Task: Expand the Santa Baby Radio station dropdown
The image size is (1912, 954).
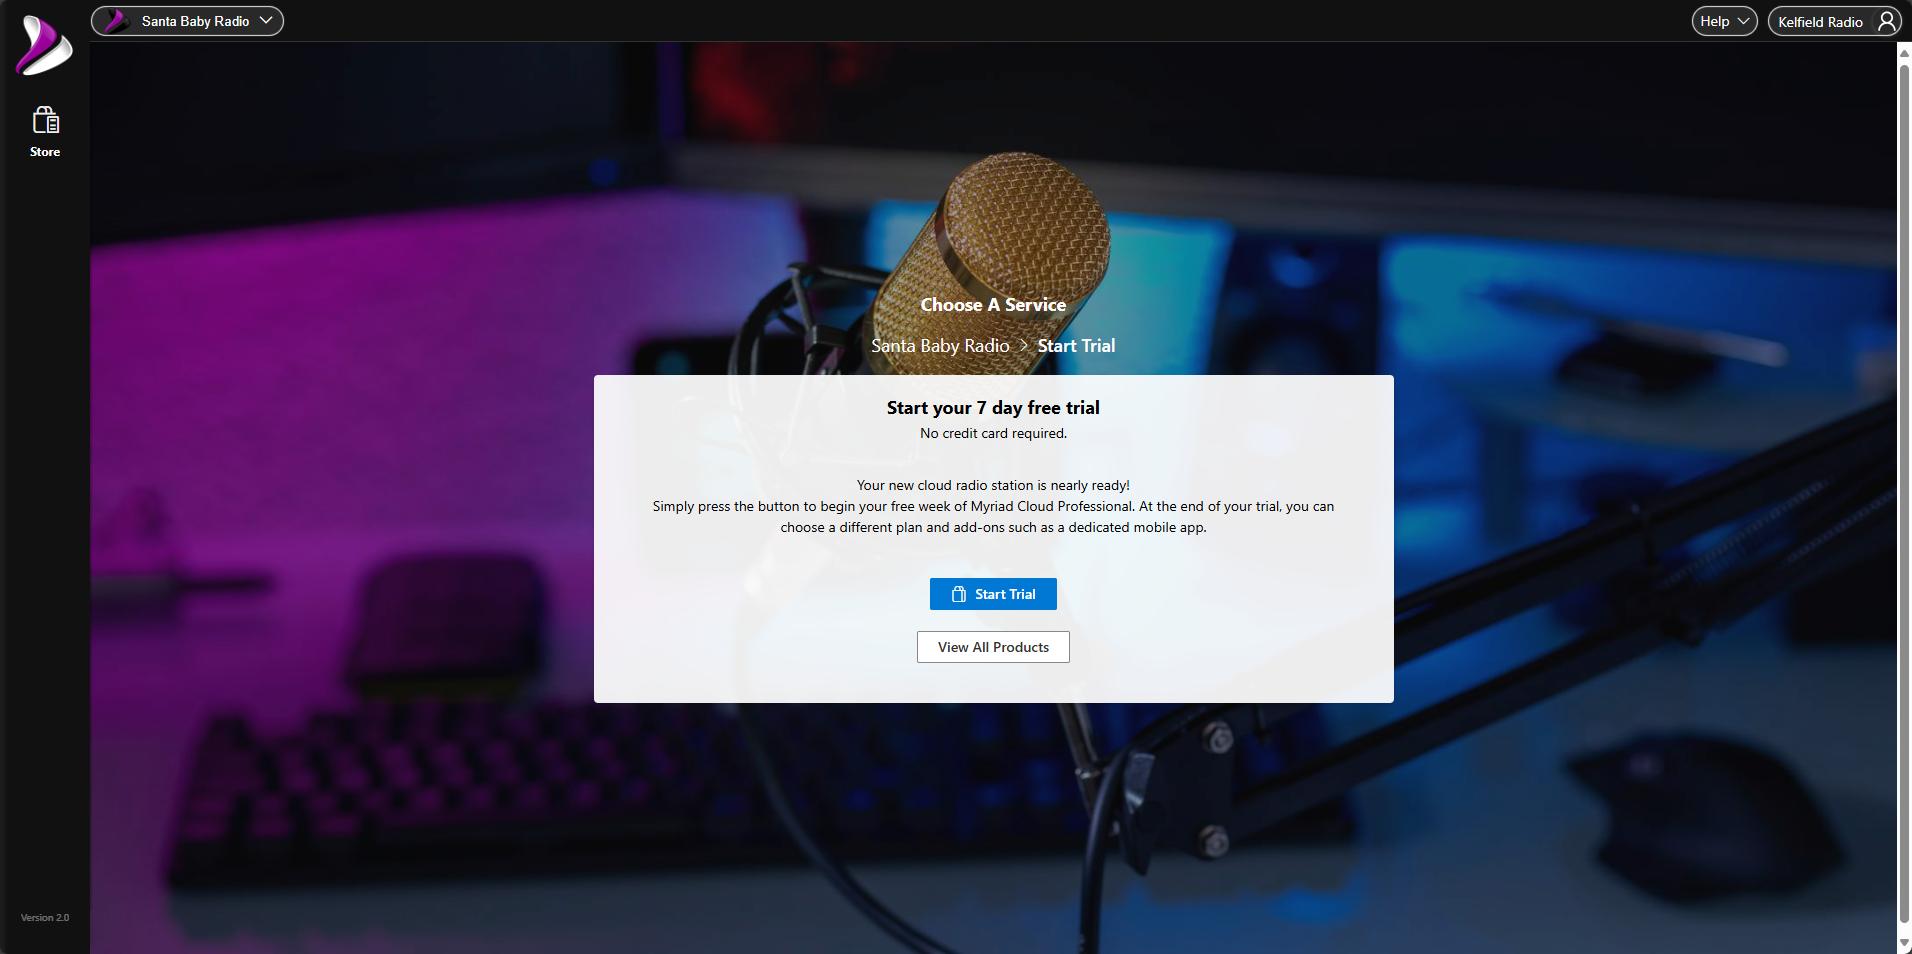Action: (x=187, y=21)
